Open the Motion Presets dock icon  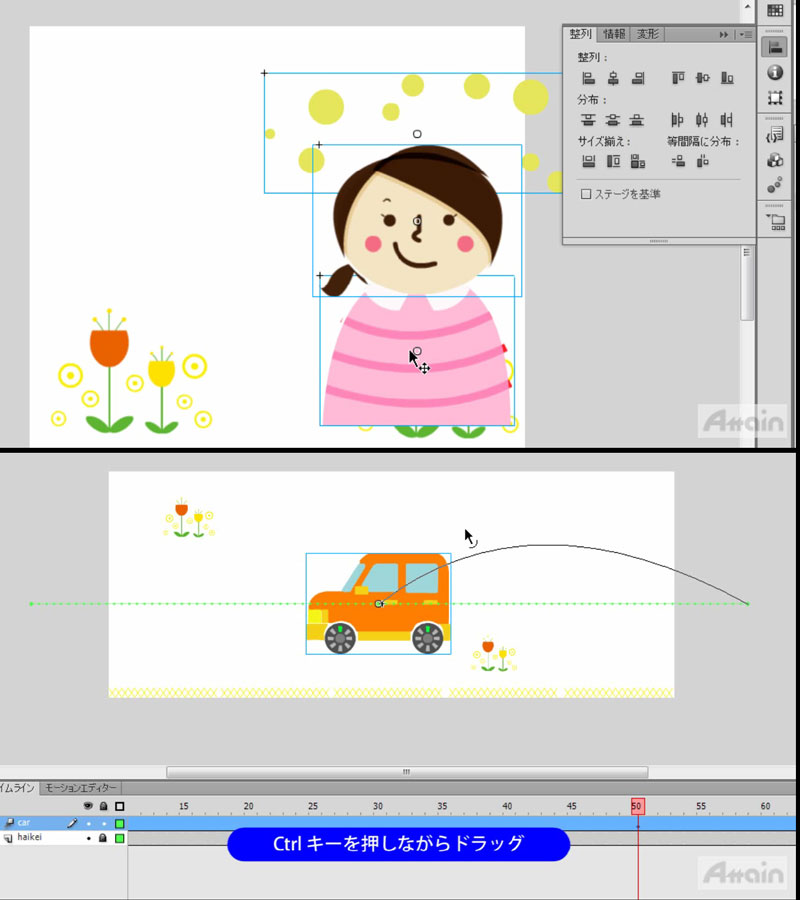[x=775, y=185]
